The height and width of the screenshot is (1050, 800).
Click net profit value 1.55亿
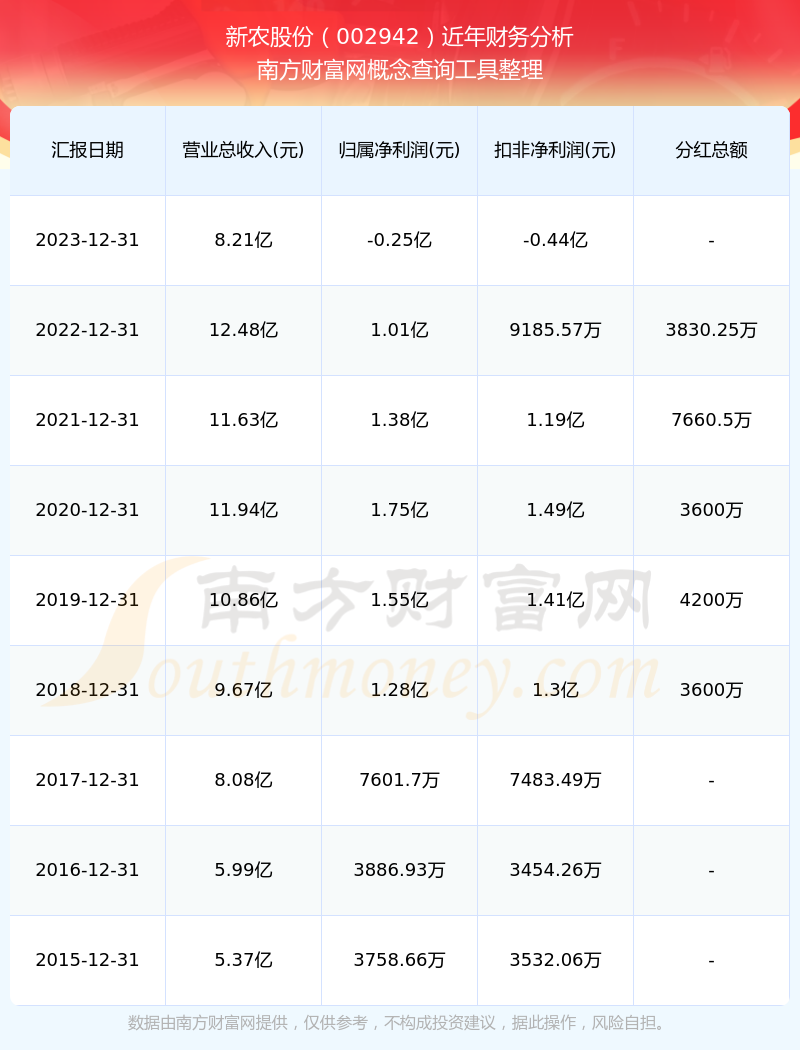point(400,600)
